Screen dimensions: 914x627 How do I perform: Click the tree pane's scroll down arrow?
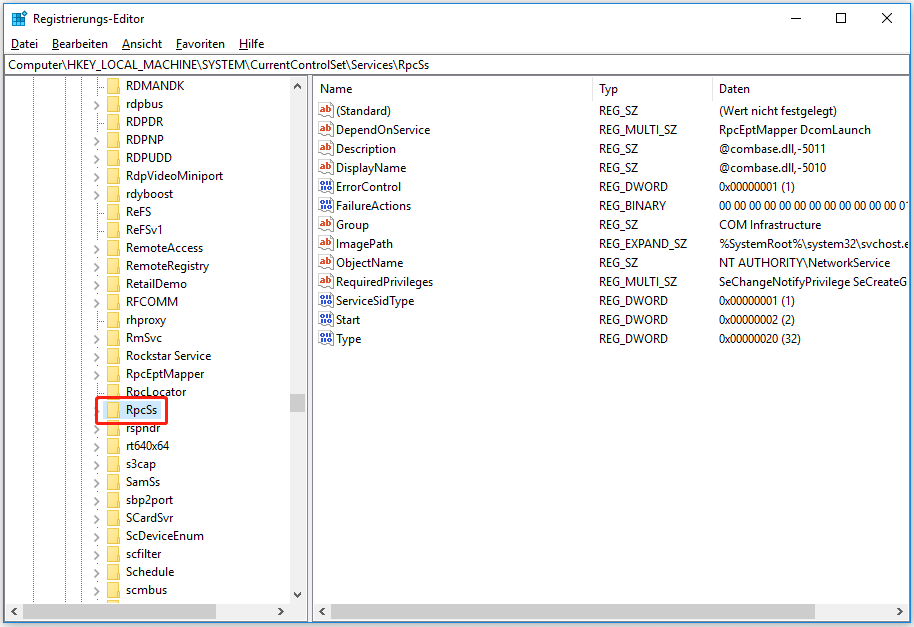click(298, 593)
